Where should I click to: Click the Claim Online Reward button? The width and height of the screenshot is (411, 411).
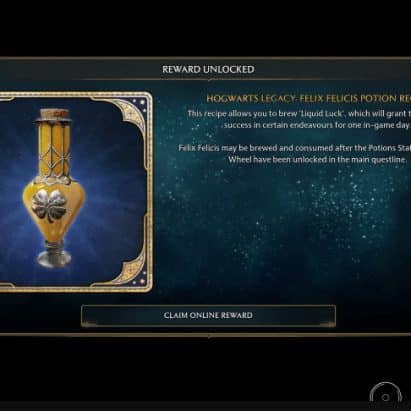click(208, 315)
